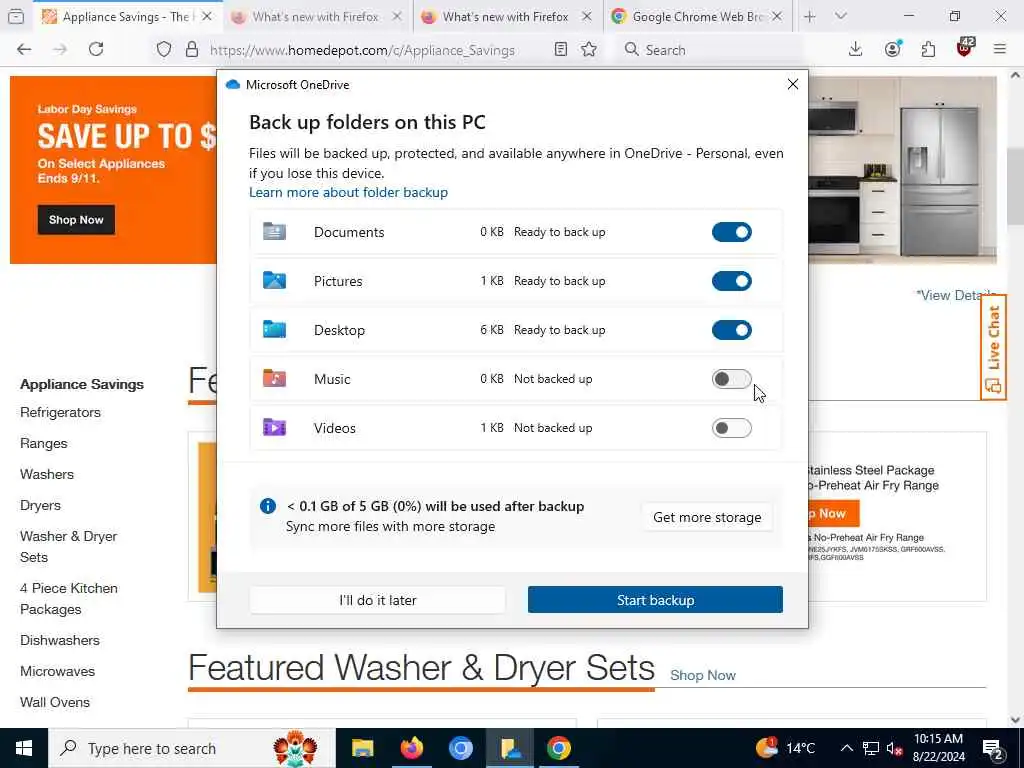The image size is (1024, 768).
Task: Click the Videos folder icon
Action: (x=274, y=427)
